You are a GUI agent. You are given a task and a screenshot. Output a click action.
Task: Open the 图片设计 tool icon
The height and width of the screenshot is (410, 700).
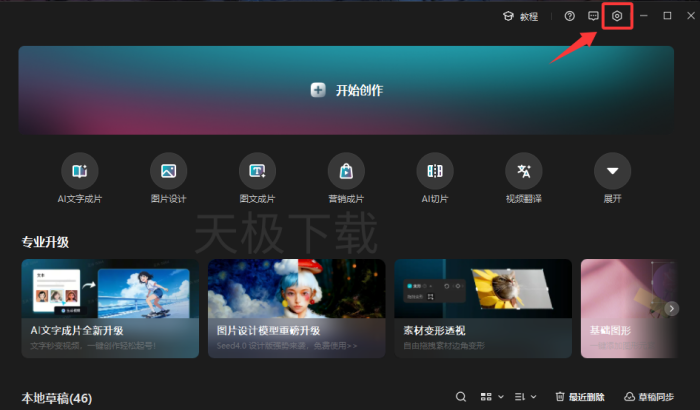(168, 171)
